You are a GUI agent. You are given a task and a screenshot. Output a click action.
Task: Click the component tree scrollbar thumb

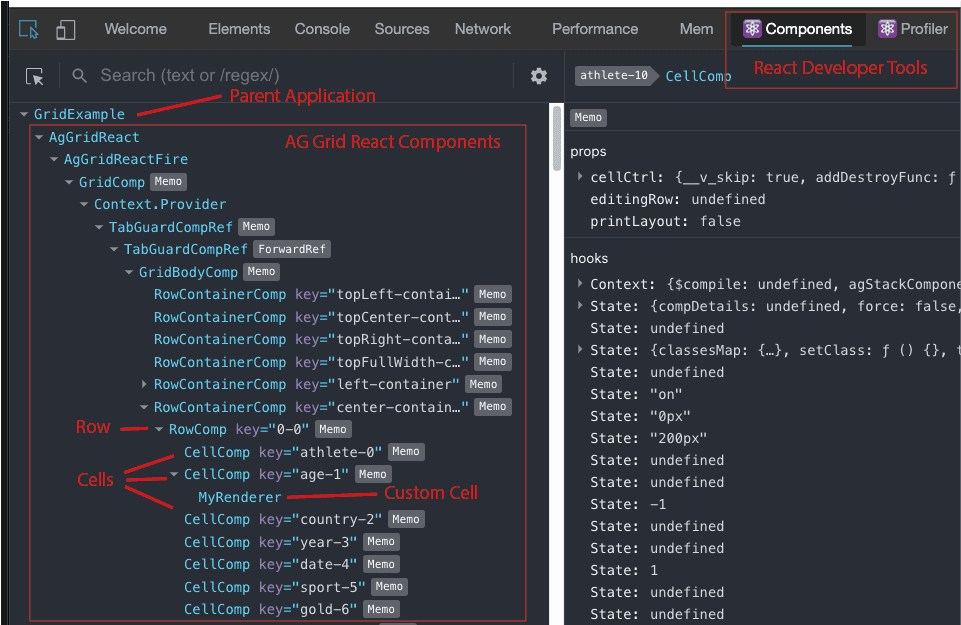coord(556,138)
